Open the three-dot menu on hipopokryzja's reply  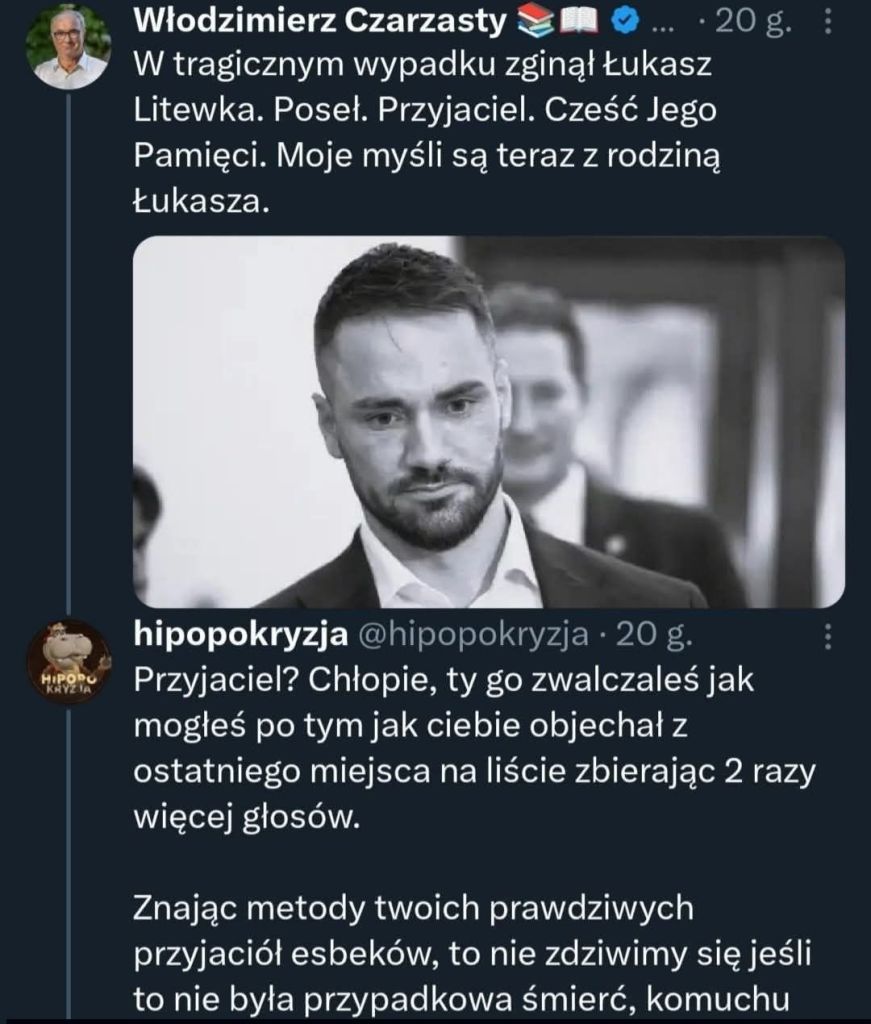pyautogui.click(x=828, y=634)
